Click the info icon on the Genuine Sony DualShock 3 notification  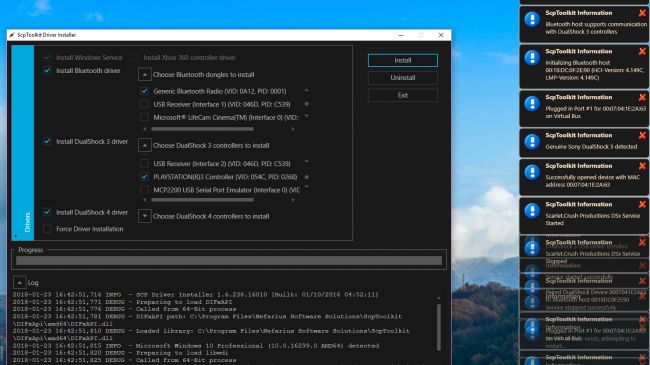coord(532,142)
